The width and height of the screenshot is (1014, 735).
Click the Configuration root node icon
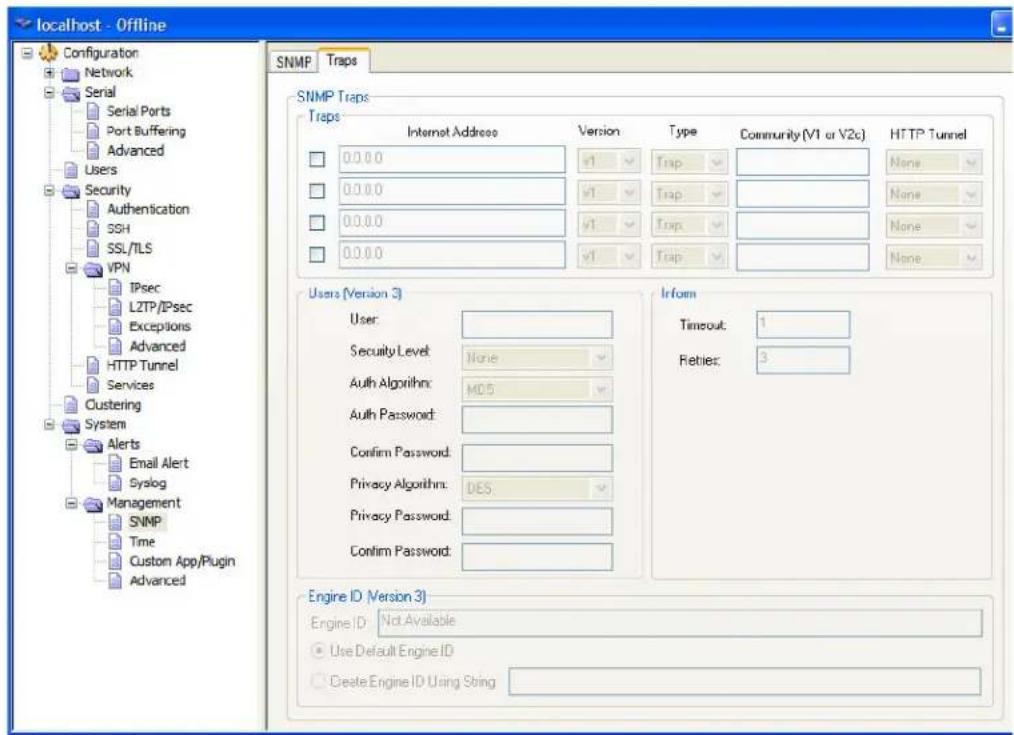[x=49, y=52]
